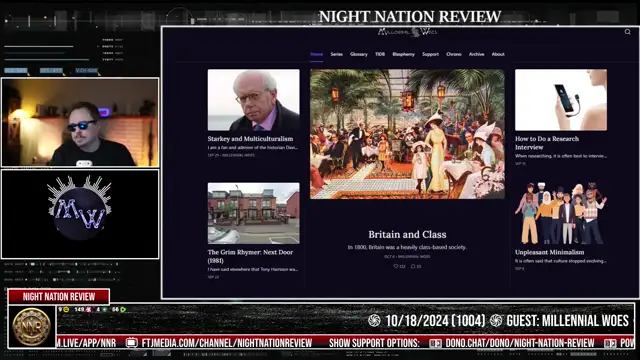The width and height of the screenshot is (640, 360).
Task: Click the green play icon beside 56
Action: [x=123, y=310]
